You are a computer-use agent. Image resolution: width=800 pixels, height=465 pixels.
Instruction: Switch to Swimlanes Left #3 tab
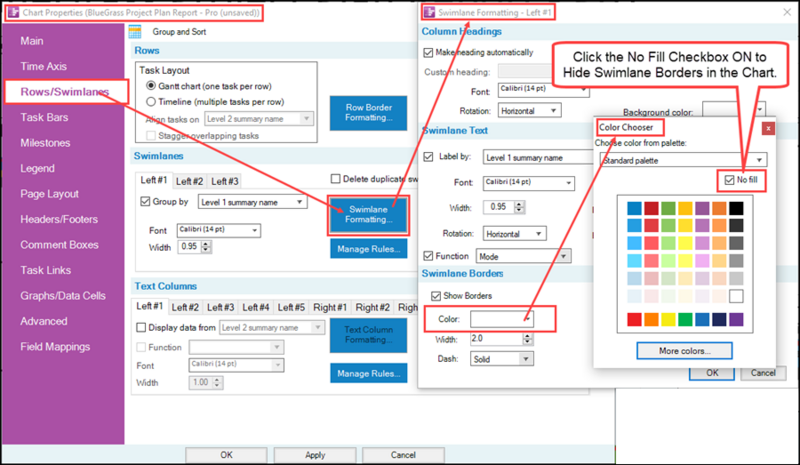click(224, 181)
